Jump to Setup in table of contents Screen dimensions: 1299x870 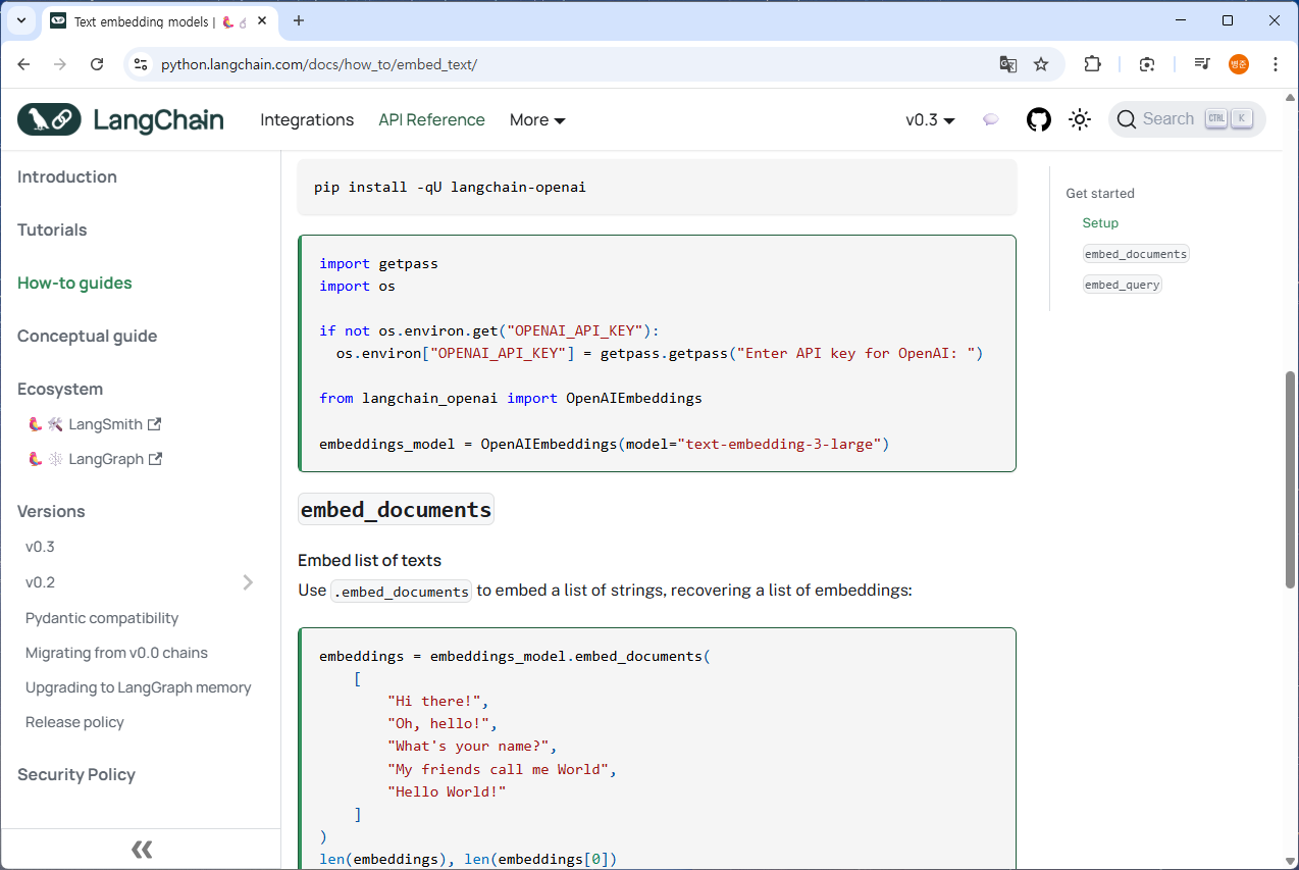pos(1100,223)
